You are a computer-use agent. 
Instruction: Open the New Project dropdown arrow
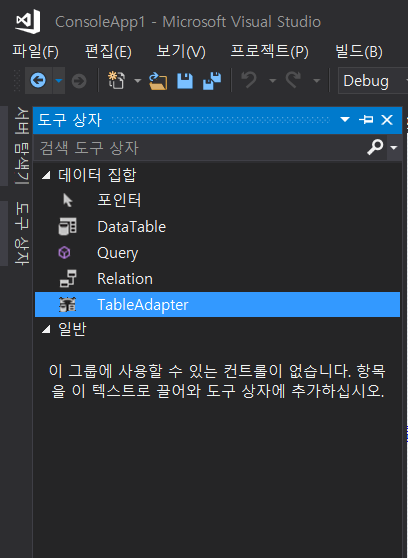tap(137, 81)
